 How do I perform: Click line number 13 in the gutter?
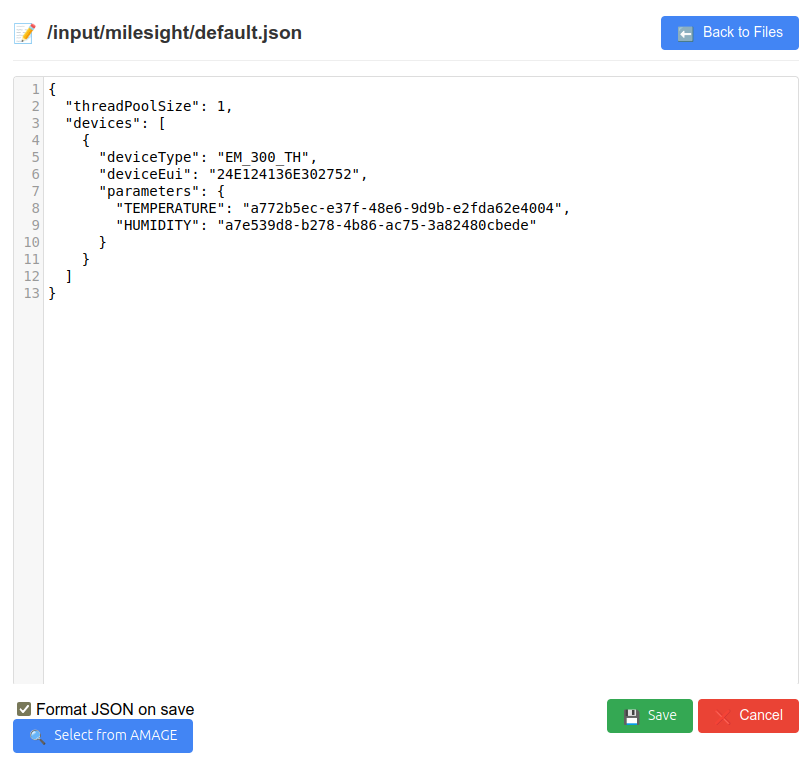click(x=32, y=293)
